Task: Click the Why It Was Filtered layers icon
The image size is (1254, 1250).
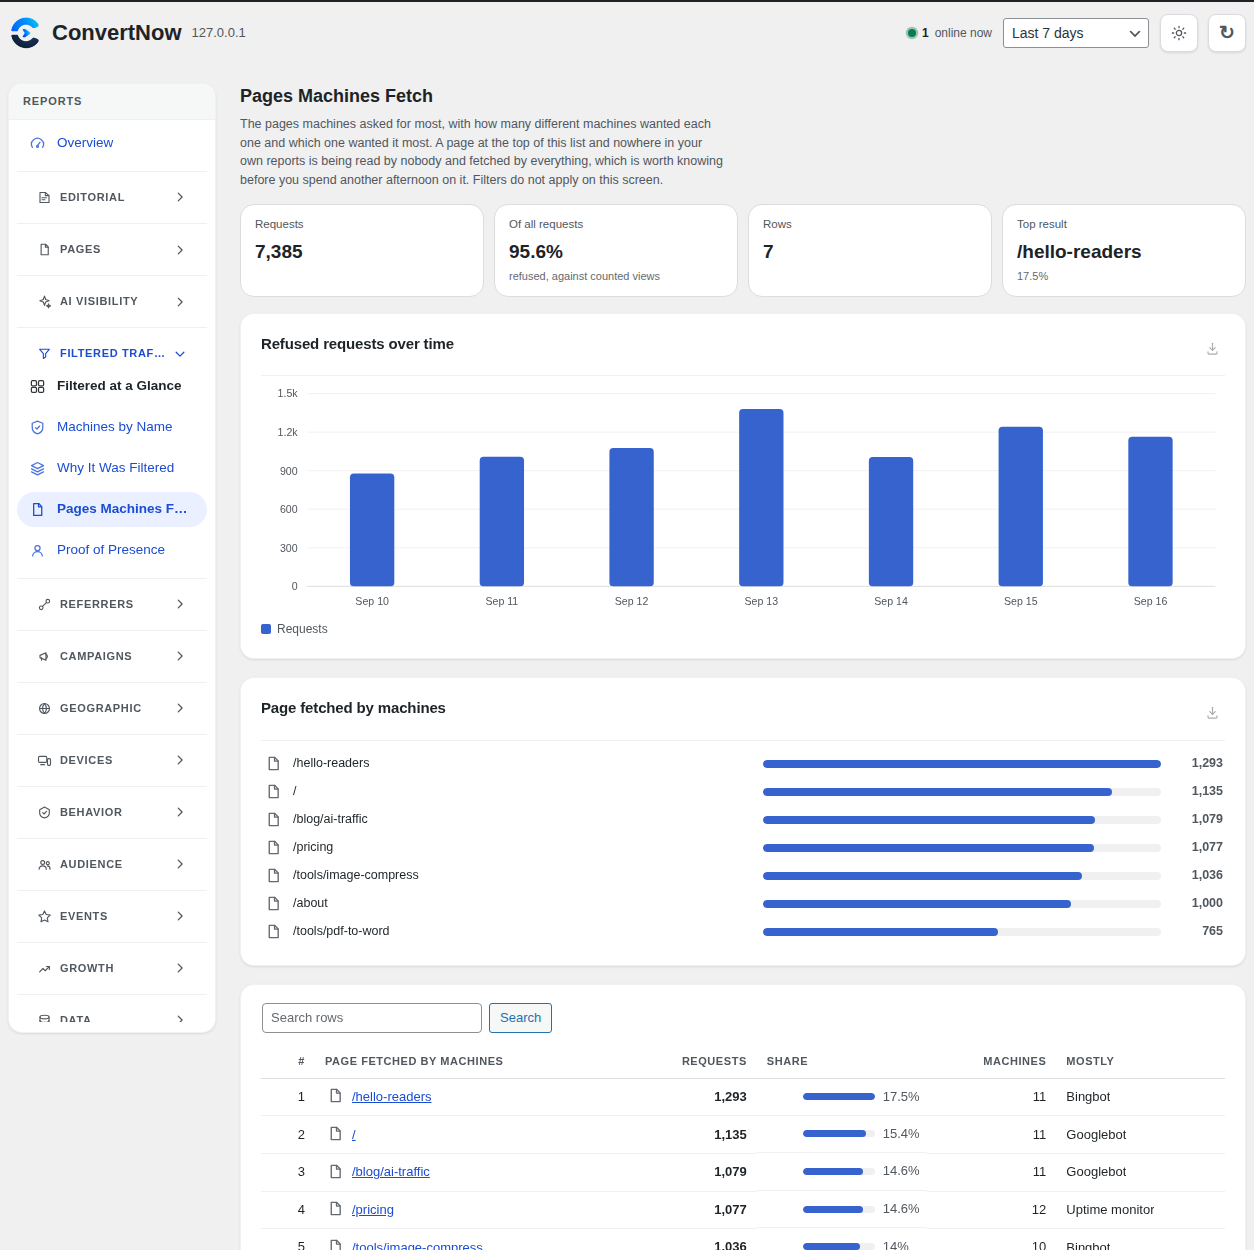Action: pyautogui.click(x=37, y=468)
